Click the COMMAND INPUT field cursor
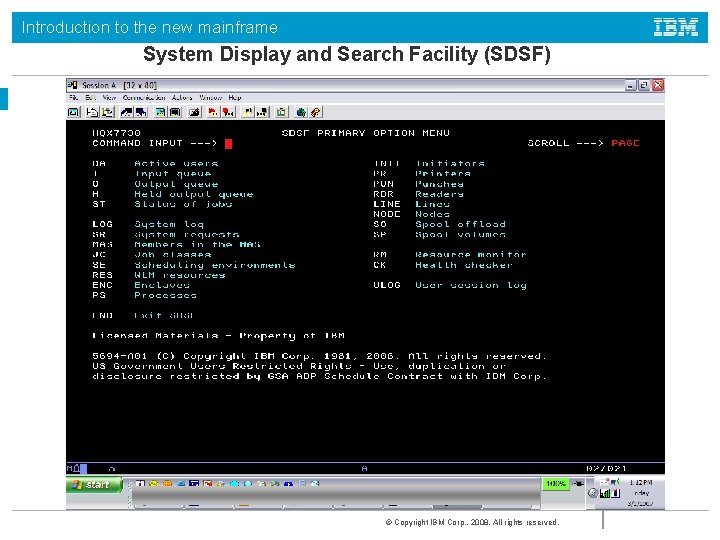The image size is (720, 540). pos(228,144)
